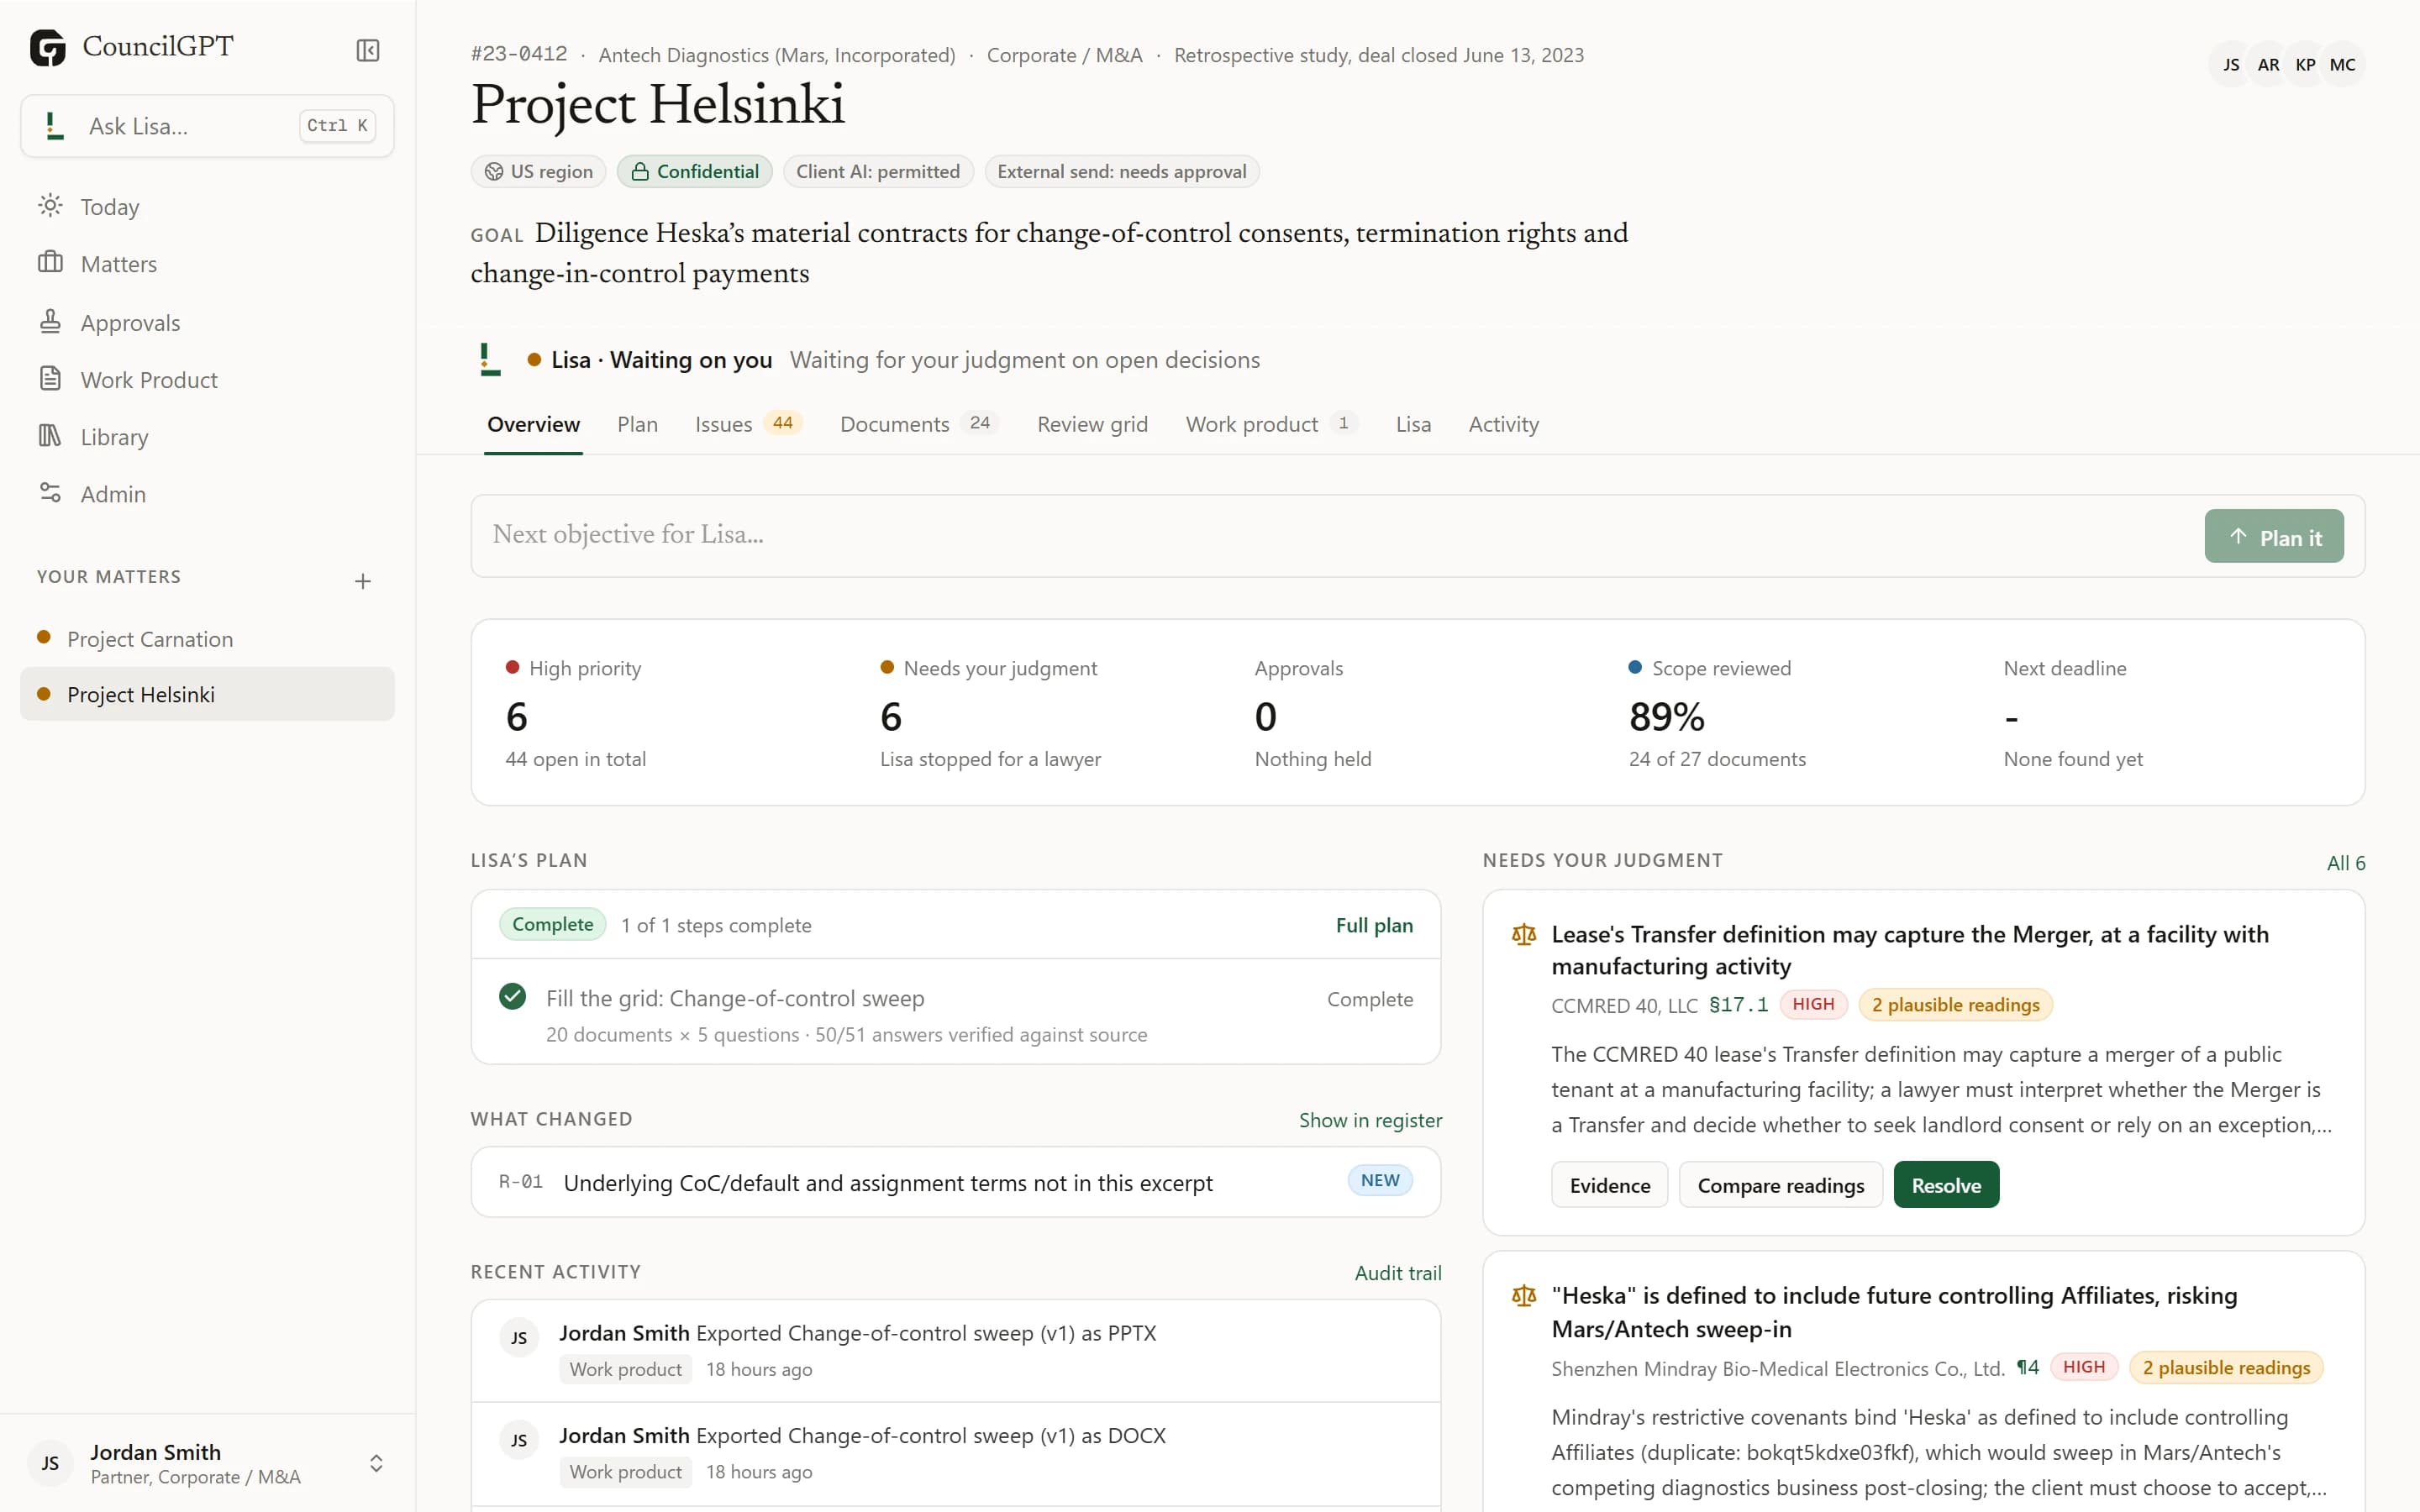Image resolution: width=2420 pixels, height=1512 pixels.
Task: Click the NEW badge on R-01
Action: 1380,1181
